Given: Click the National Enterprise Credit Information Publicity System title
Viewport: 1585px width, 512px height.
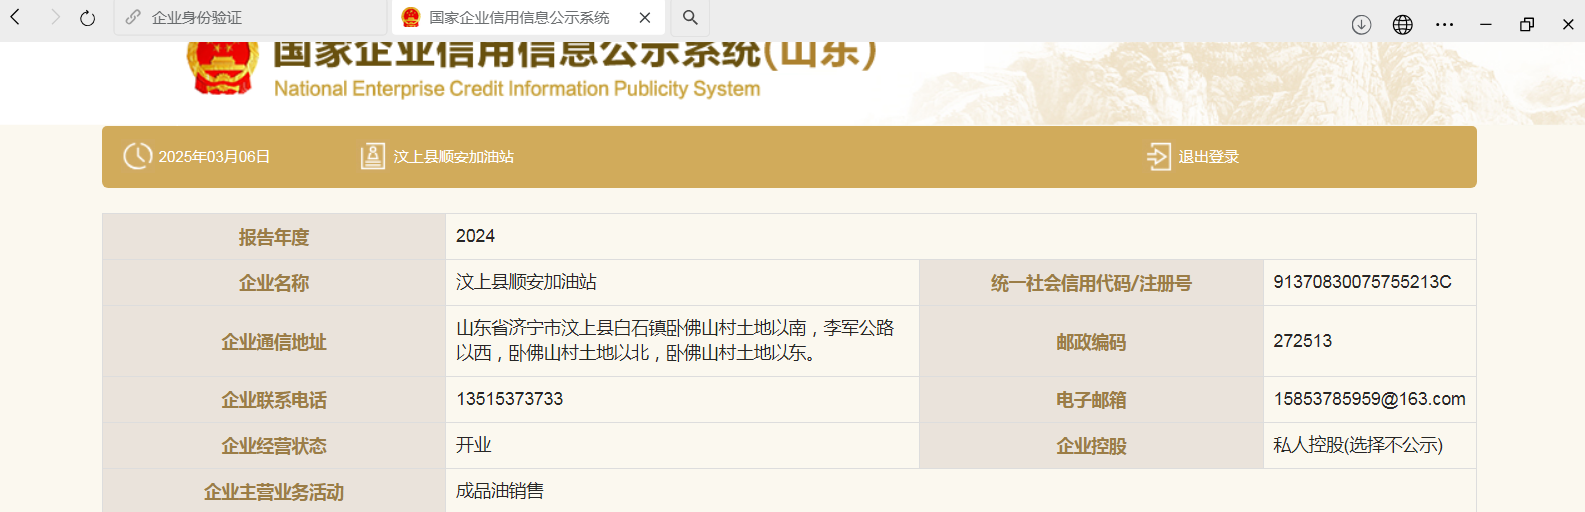Looking at the screenshot, I should [x=517, y=89].
